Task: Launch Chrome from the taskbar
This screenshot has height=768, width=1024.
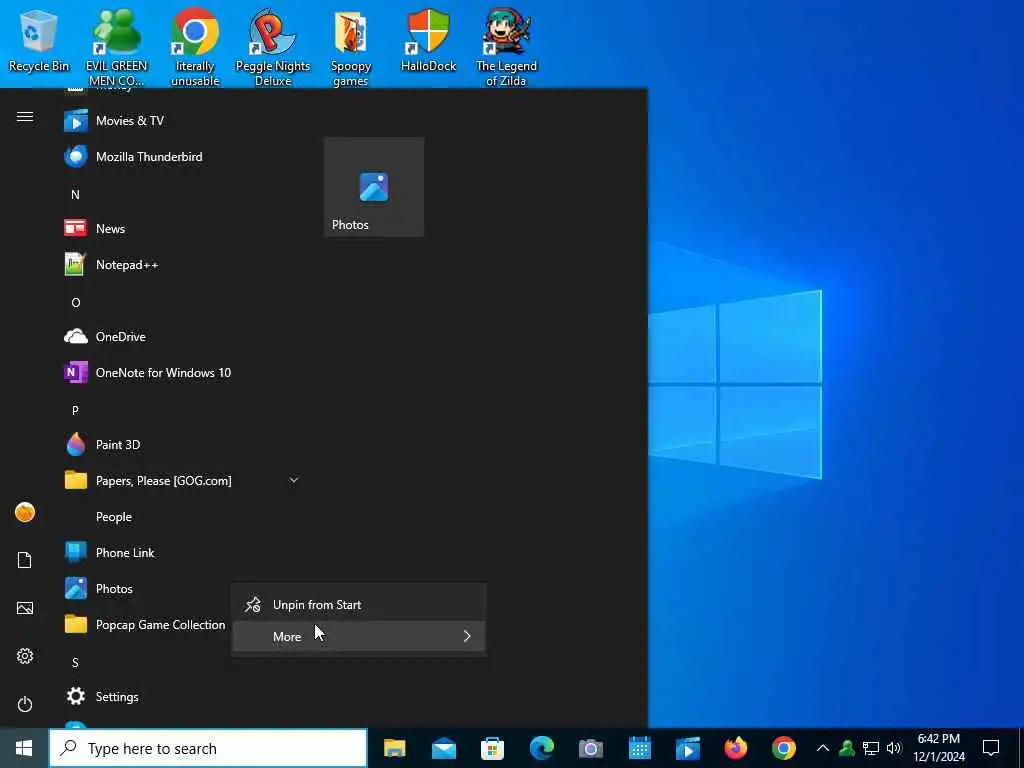Action: pos(784,748)
